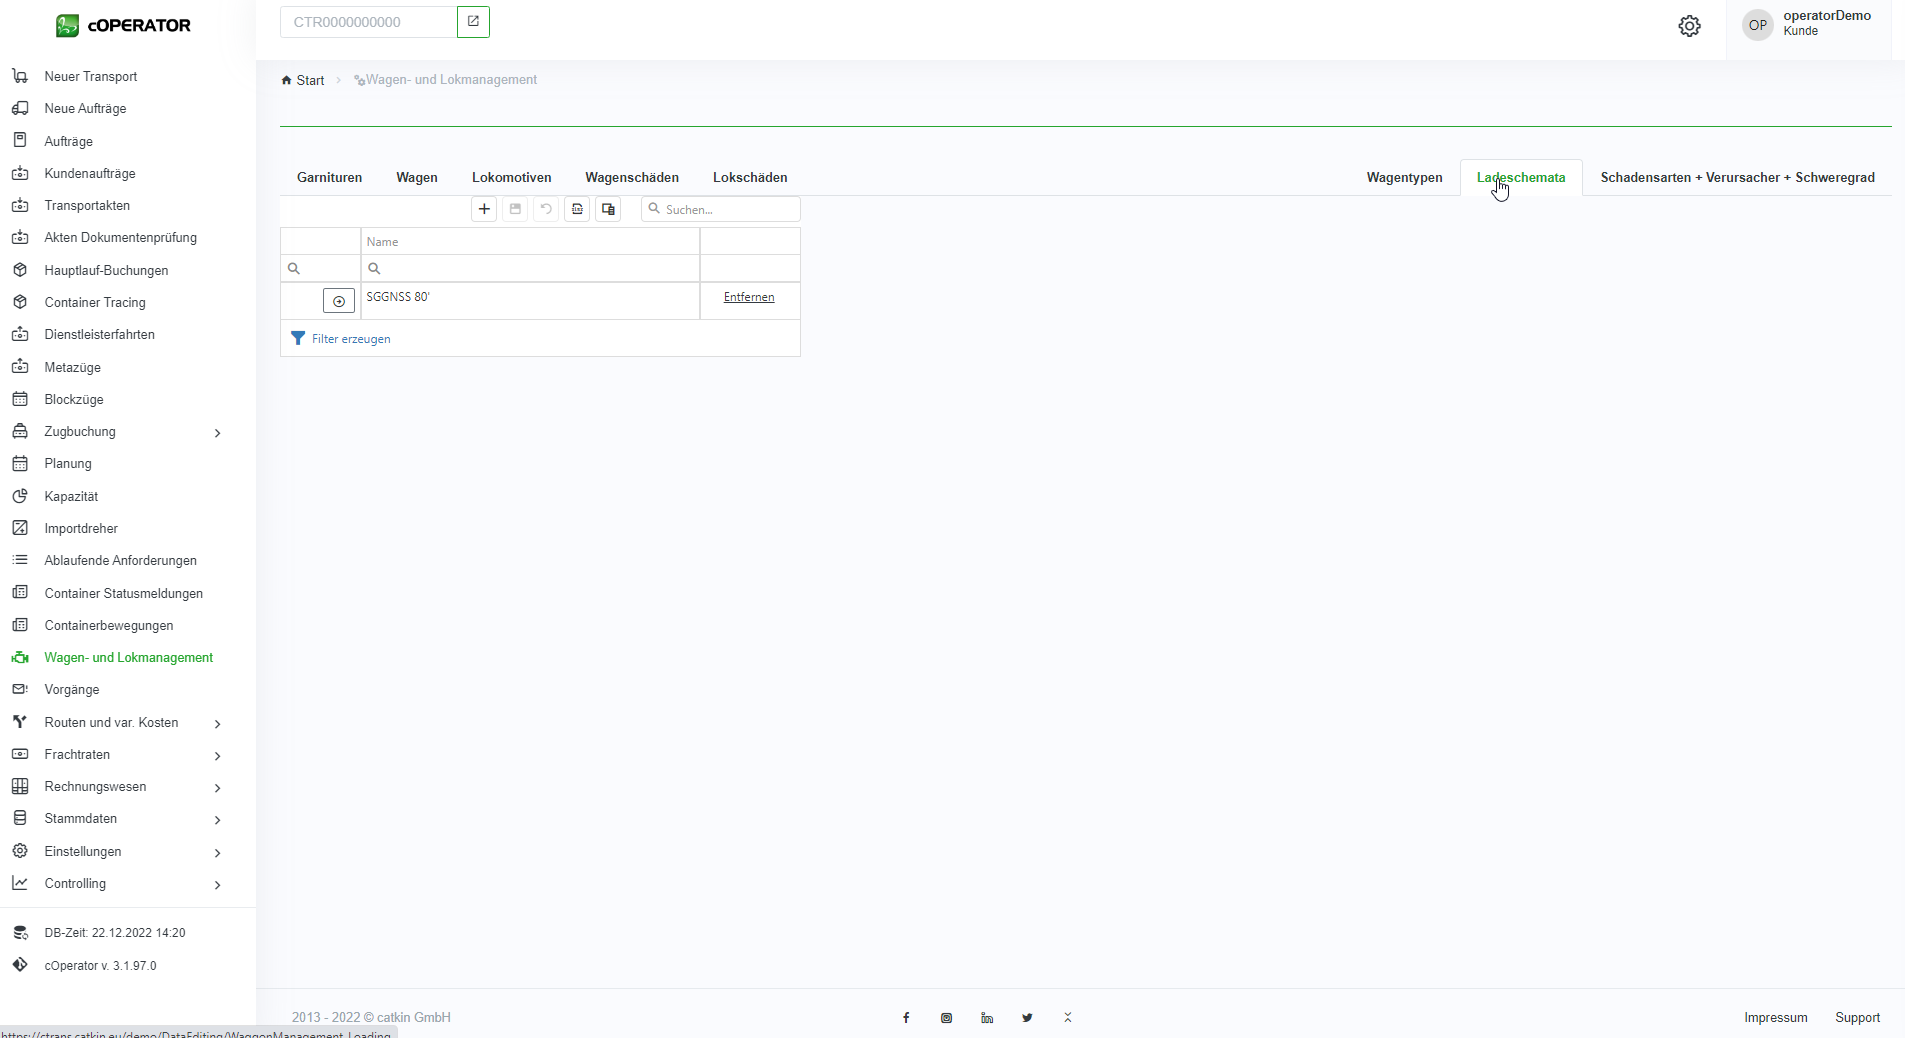Click the funnel icon for Filter erzeugen
Image resolution: width=1905 pixels, height=1038 pixels.
(298, 339)
